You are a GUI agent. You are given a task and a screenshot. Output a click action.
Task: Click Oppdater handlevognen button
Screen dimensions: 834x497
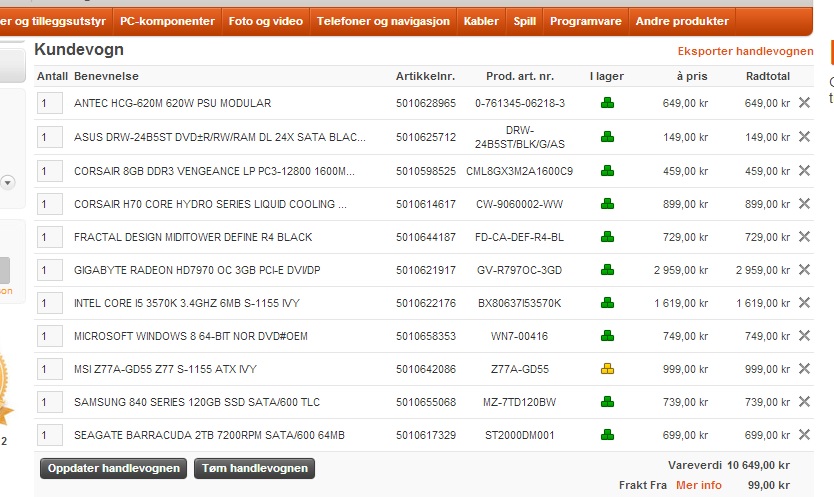pyautogui.click(x=113, y=468)
